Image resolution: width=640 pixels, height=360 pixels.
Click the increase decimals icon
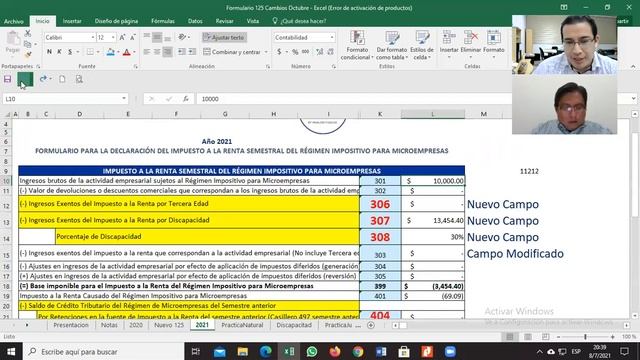(320, 52)
